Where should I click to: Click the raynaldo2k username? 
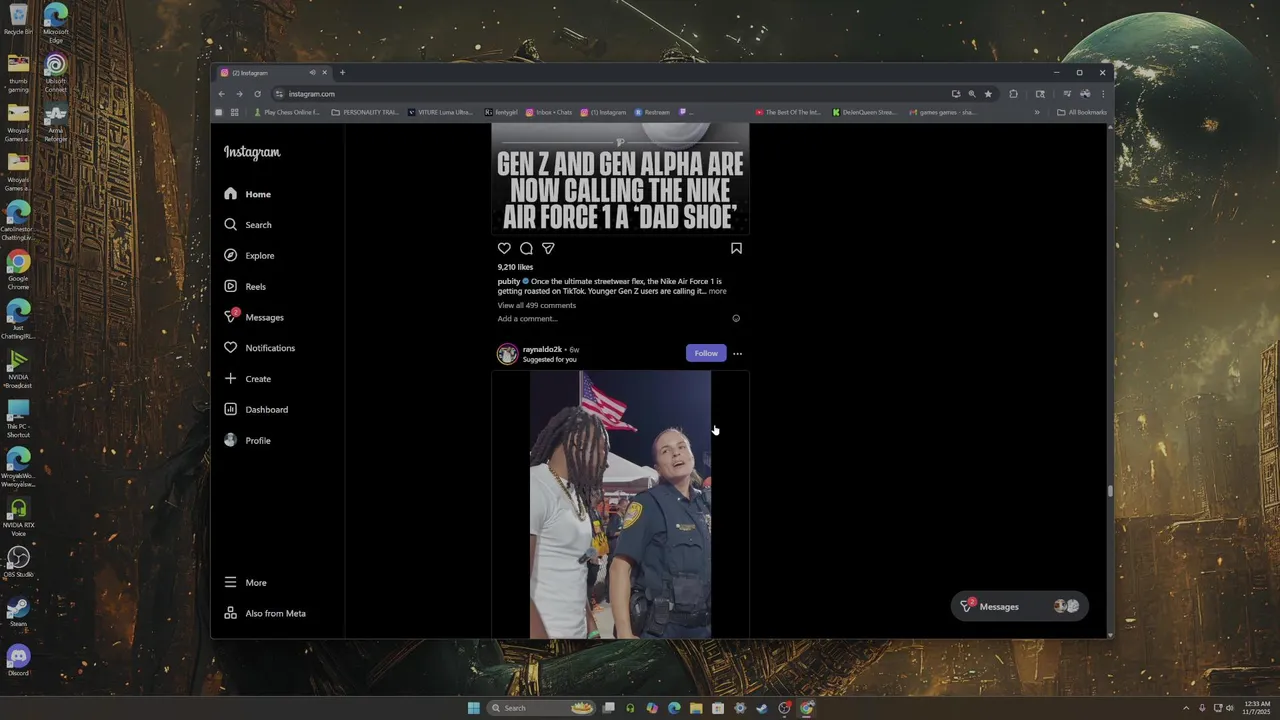coord(542,350)
